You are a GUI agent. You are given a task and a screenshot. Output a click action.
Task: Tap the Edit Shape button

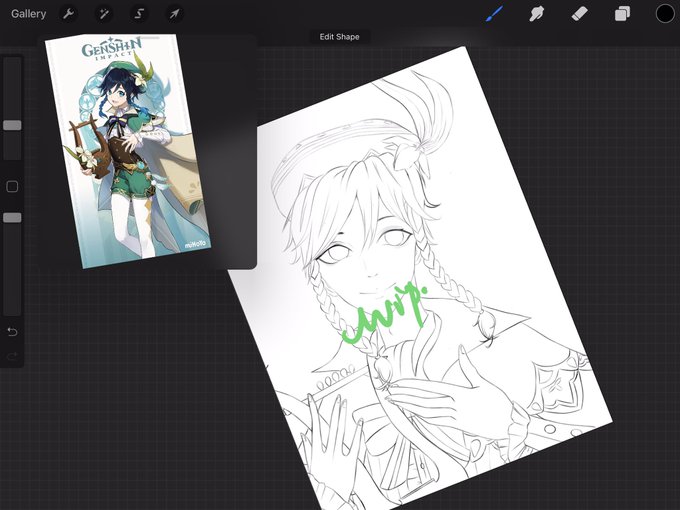click(x=339, y=37)
